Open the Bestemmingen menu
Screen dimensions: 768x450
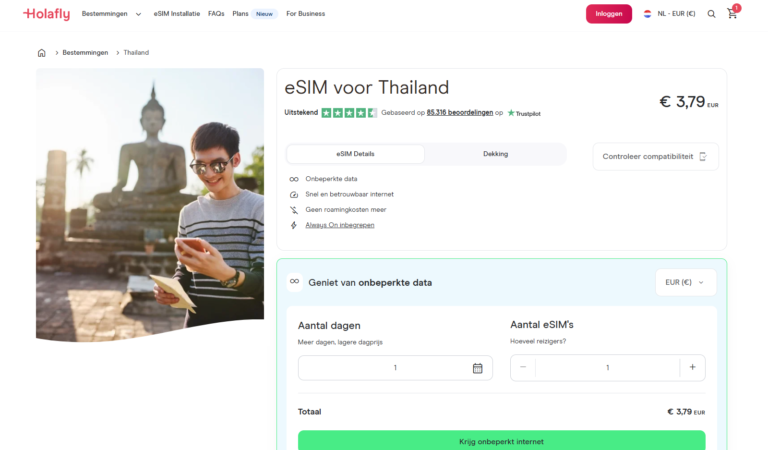coord(107,14)
